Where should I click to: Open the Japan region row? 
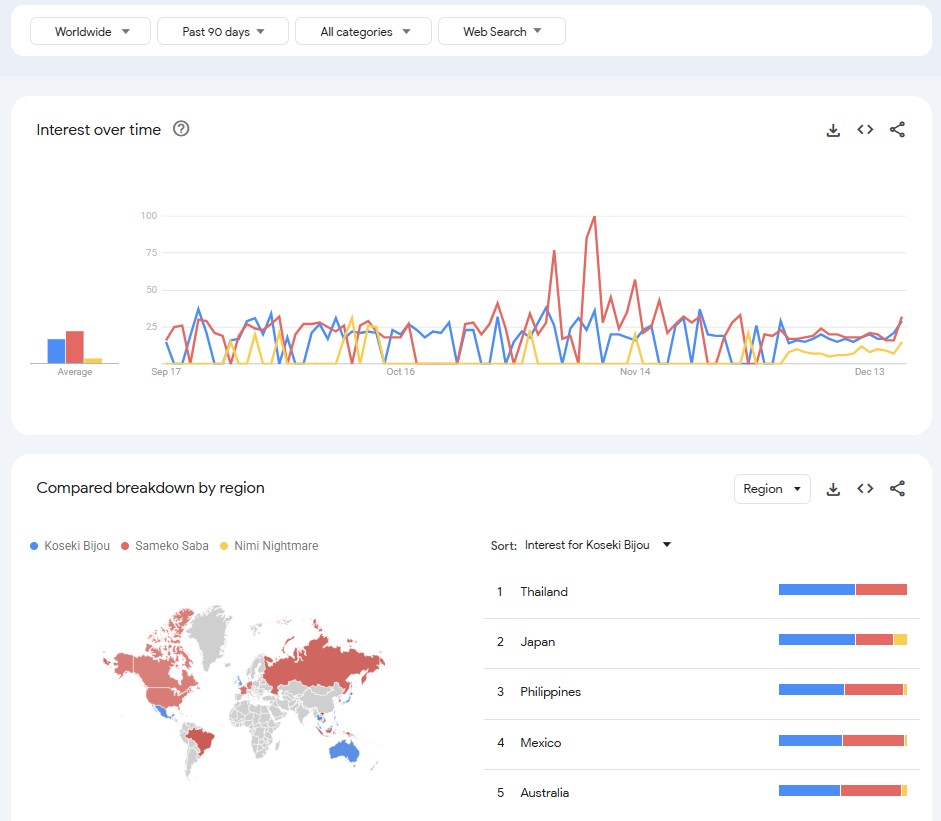(x=702, y=642)
